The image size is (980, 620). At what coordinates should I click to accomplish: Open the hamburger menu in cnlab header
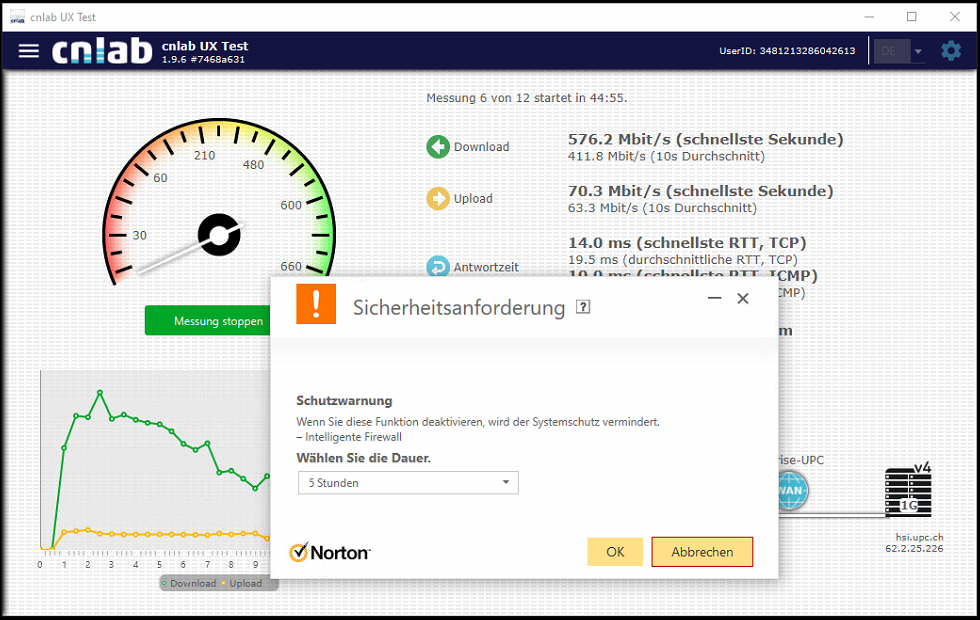[29, 51]
